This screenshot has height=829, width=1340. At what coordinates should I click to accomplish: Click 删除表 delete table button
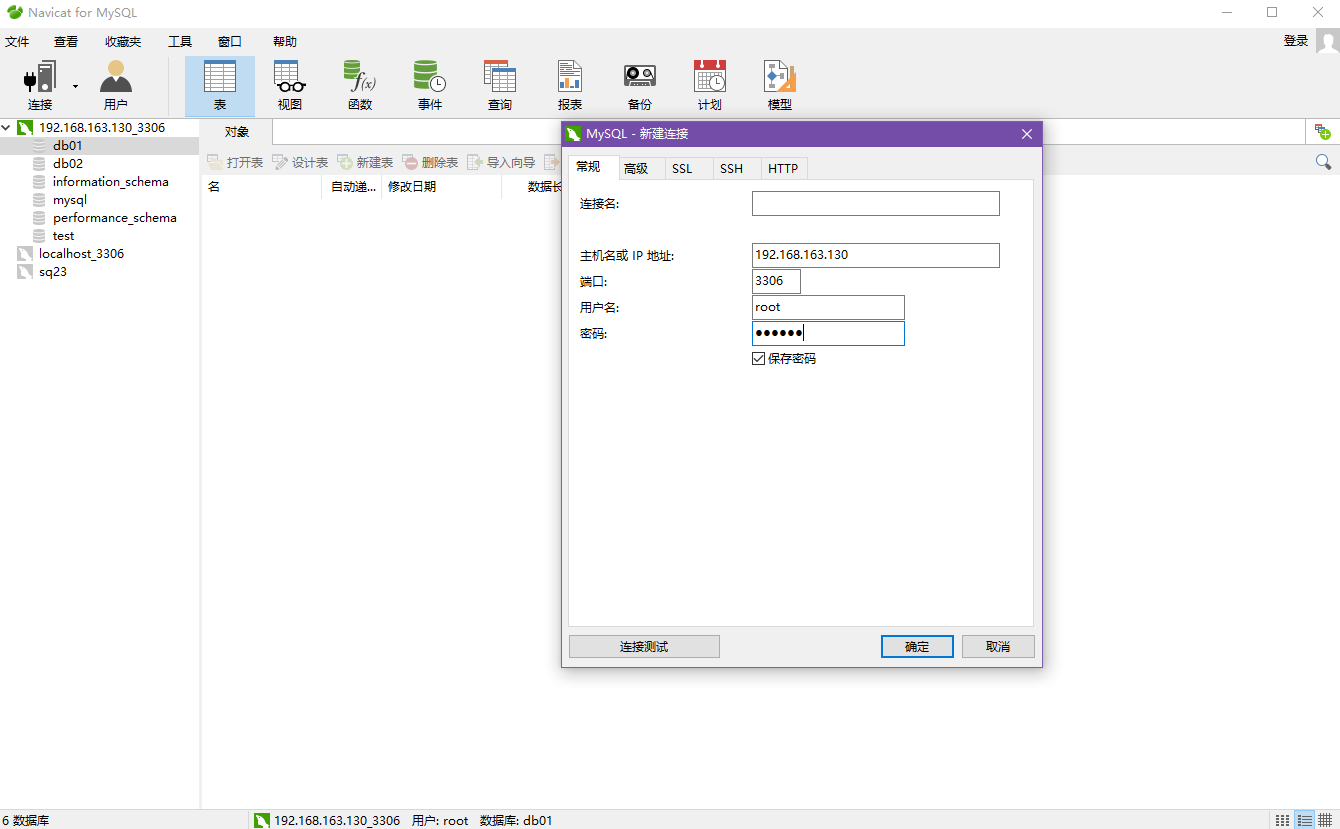(430, 162)
